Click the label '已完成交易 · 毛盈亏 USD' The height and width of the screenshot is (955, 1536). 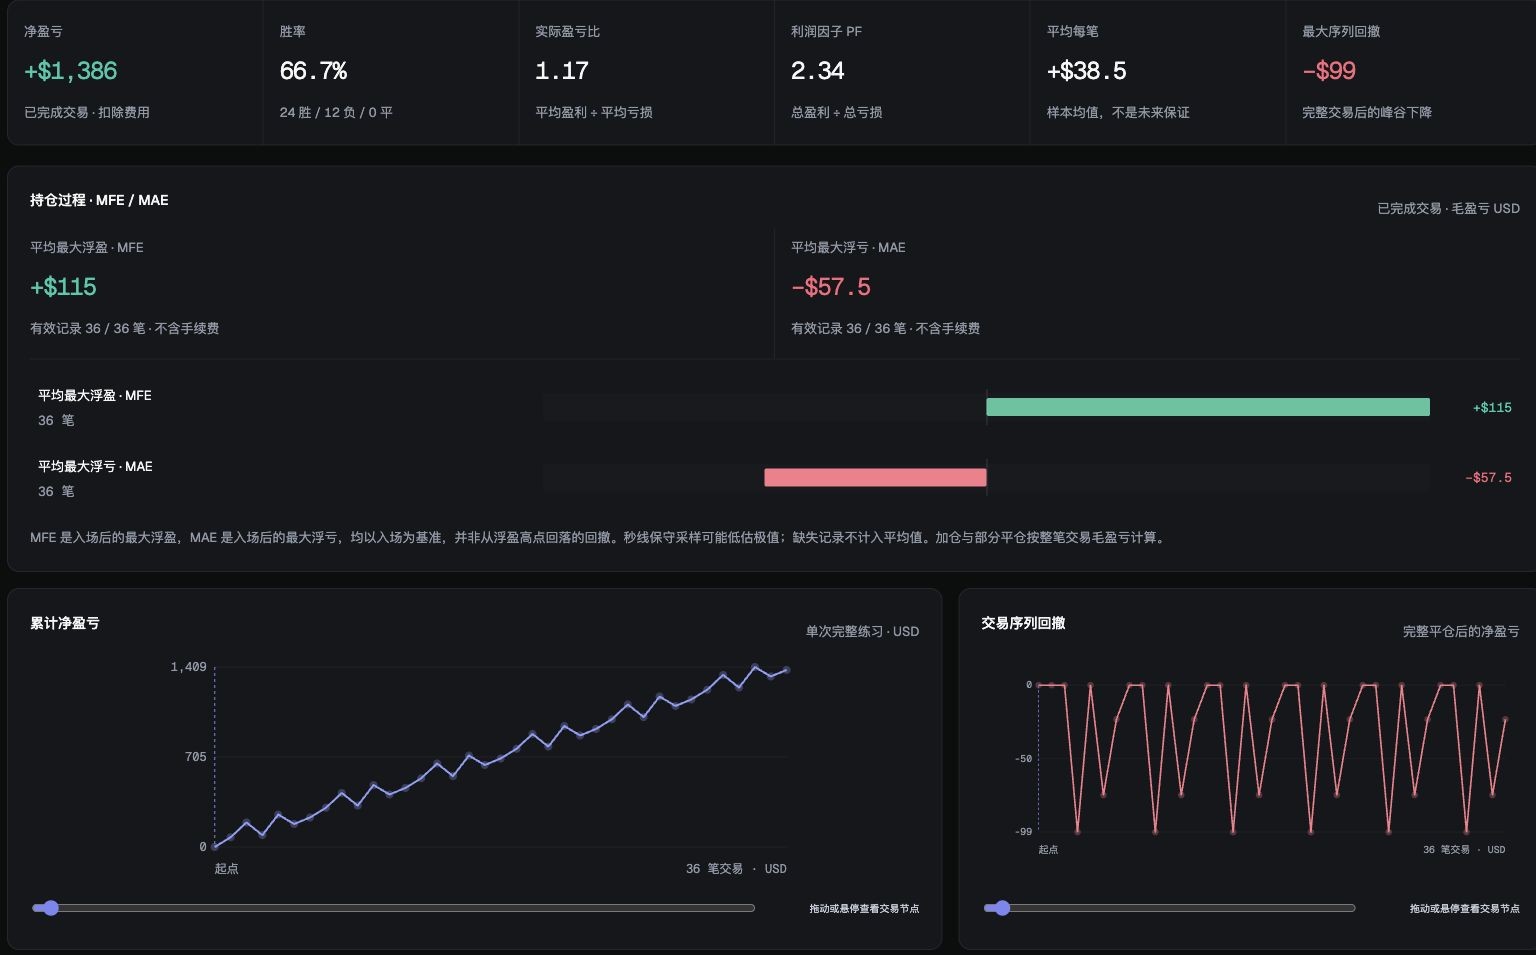click(x=1448, y=208)
